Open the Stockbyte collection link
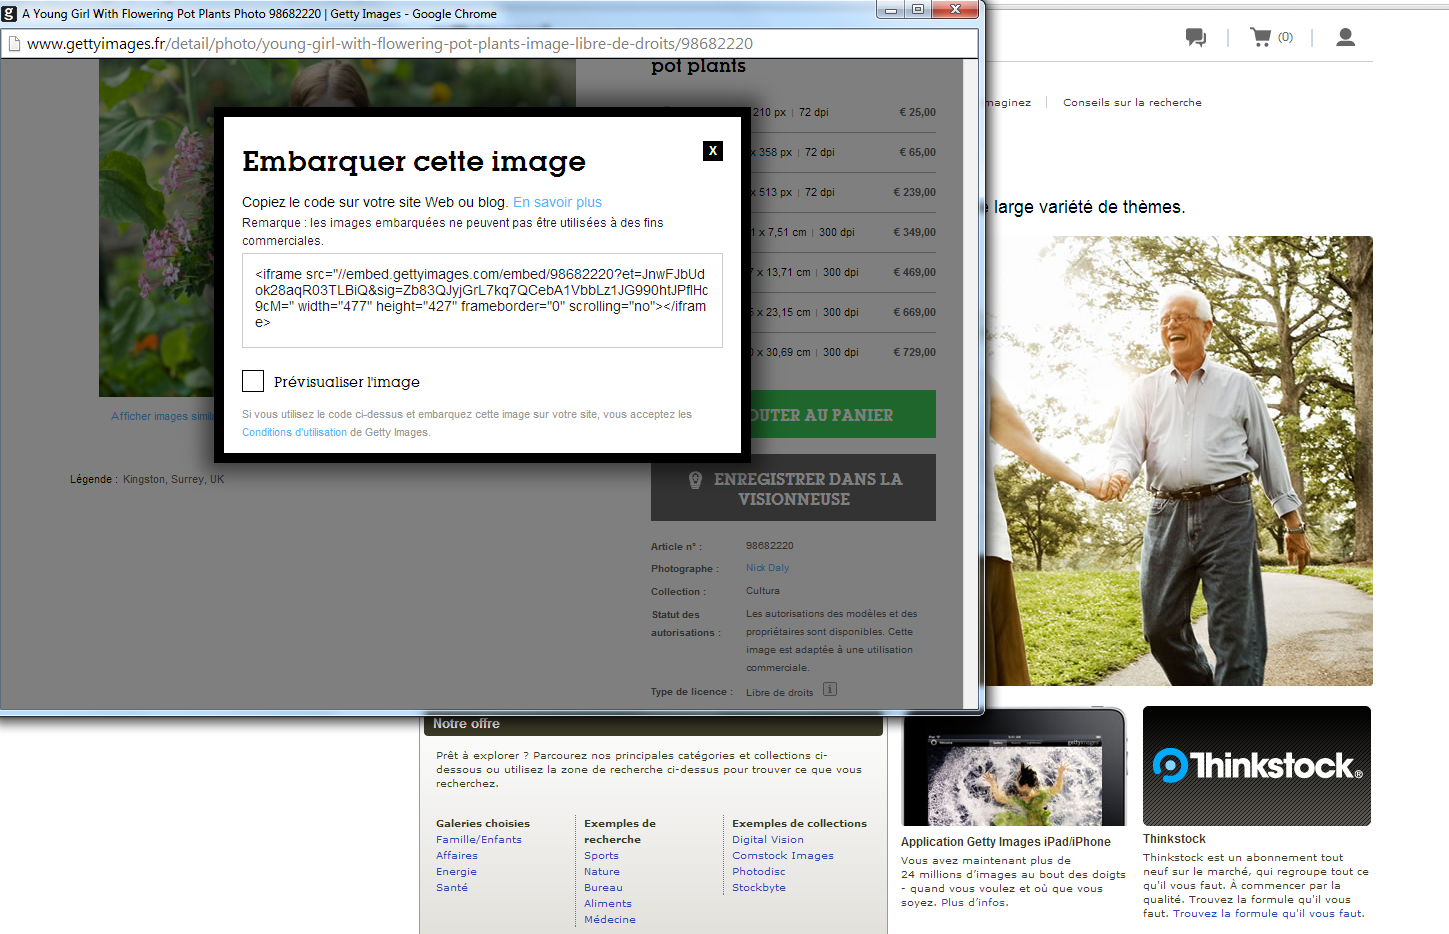This screenshot has height=934, width=1449. pos(759,888)
